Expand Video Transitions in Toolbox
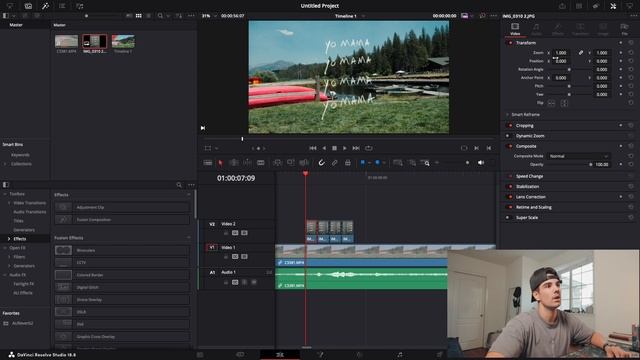Image resolution: width=640 pixels, height=360 pixels. tap(9, 203)
